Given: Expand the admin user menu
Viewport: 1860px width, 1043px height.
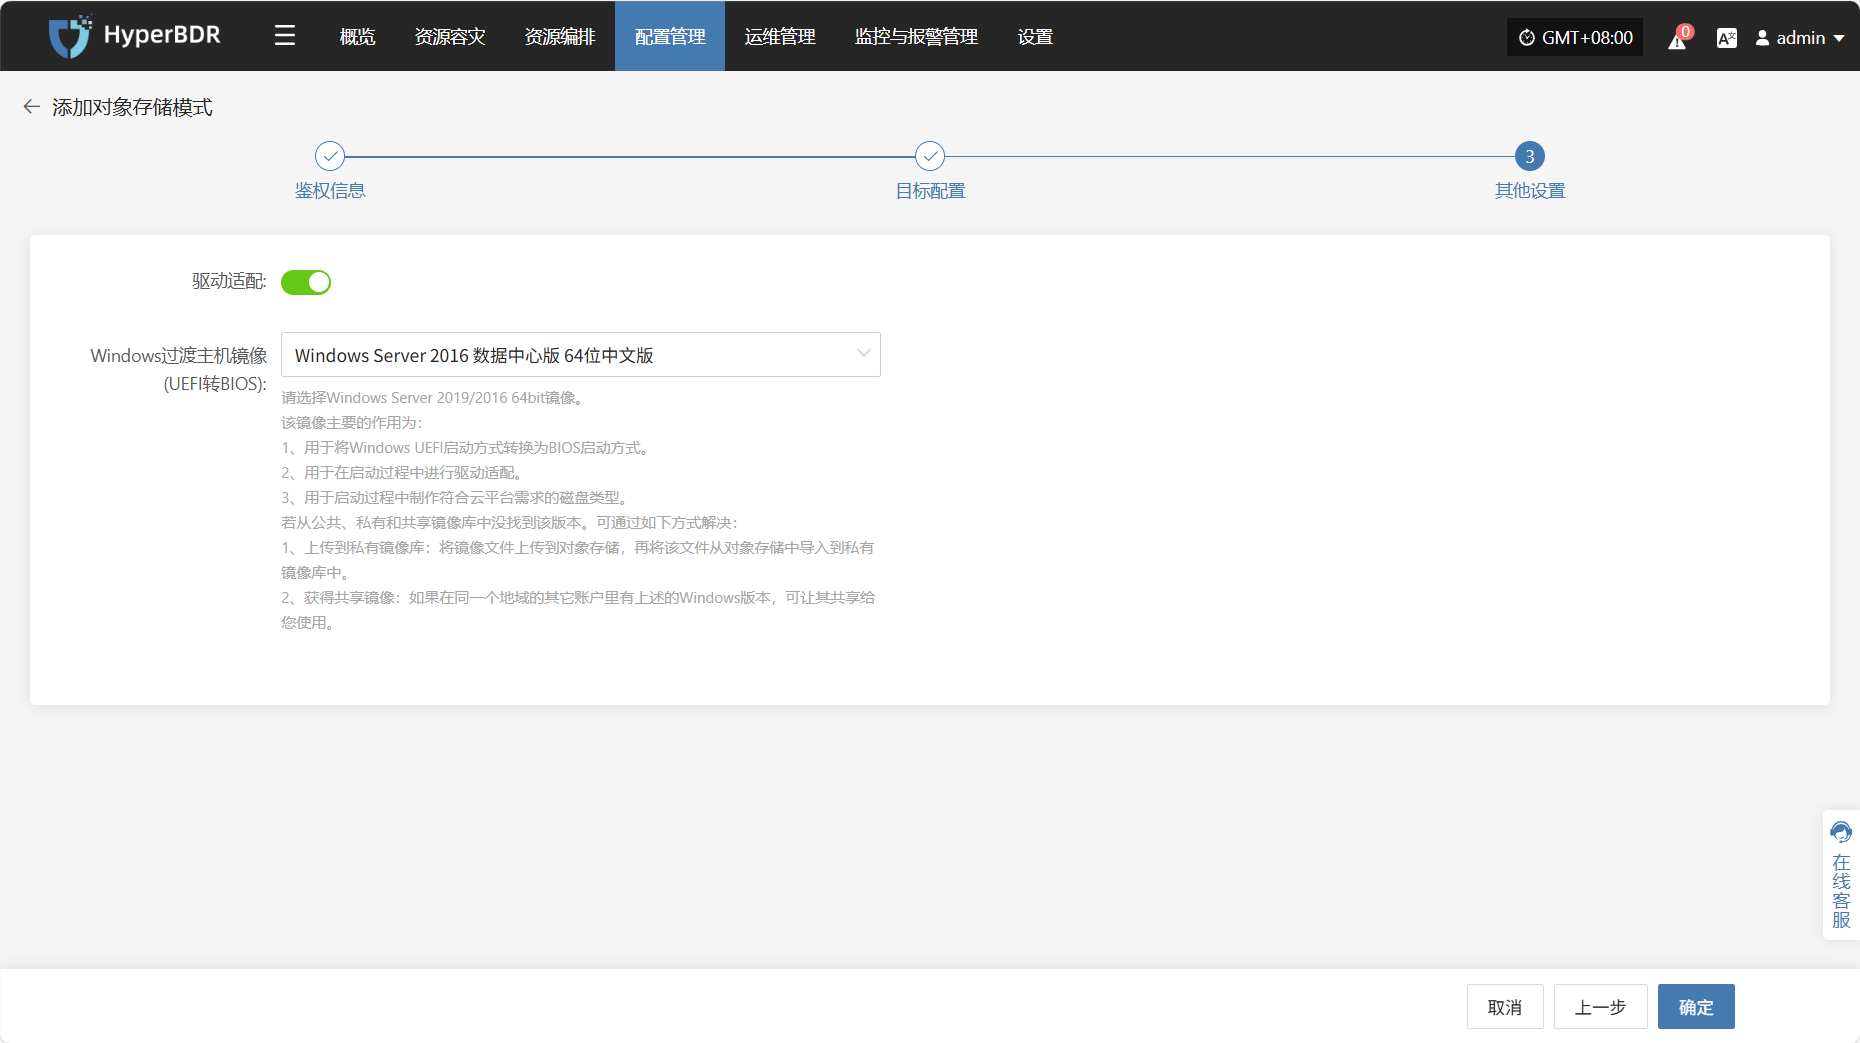Looking at the screenshot, I should click(1800, 37).
